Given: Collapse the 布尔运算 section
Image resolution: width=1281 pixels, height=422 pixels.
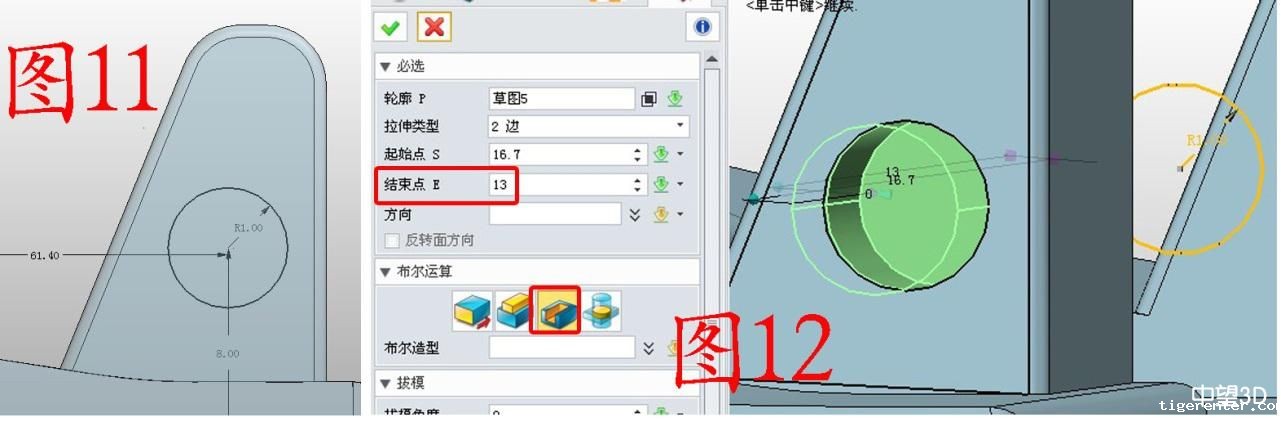Looking at the screenshot, I should [x=384, y=271].
